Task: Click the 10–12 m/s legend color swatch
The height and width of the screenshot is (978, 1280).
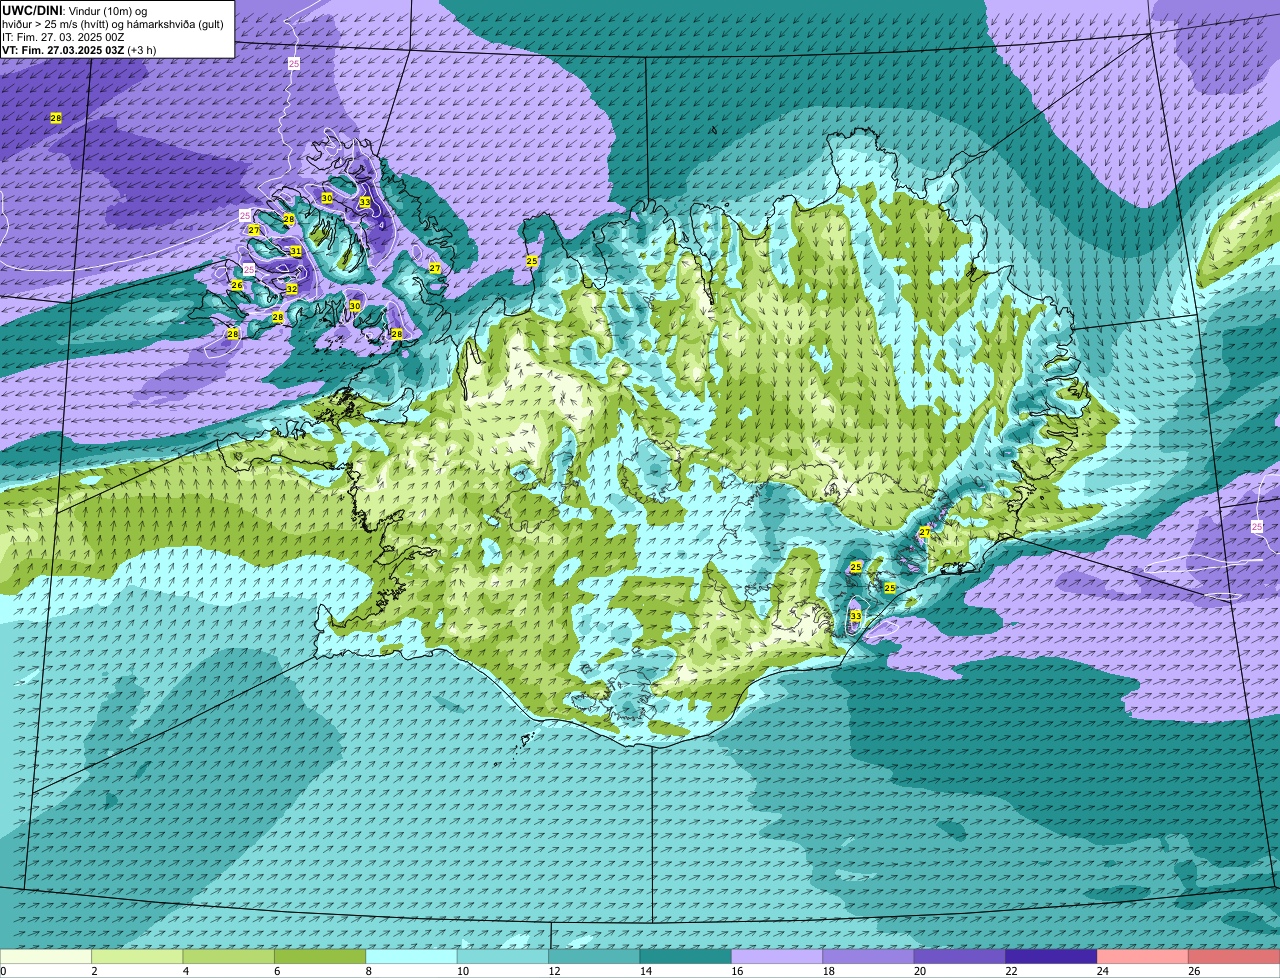Action: pos(503,957)
